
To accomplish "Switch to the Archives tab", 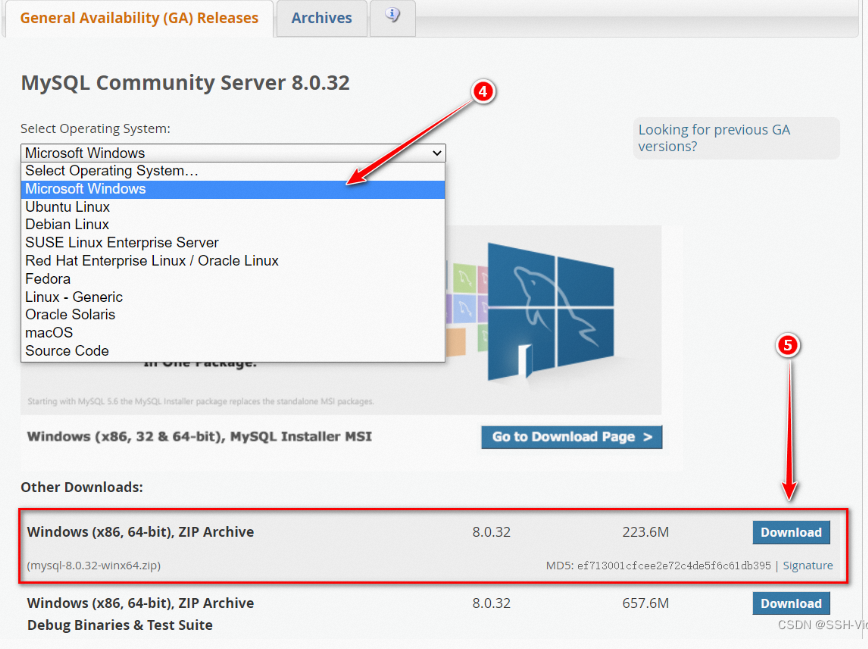I will click(x=321, y=18).
